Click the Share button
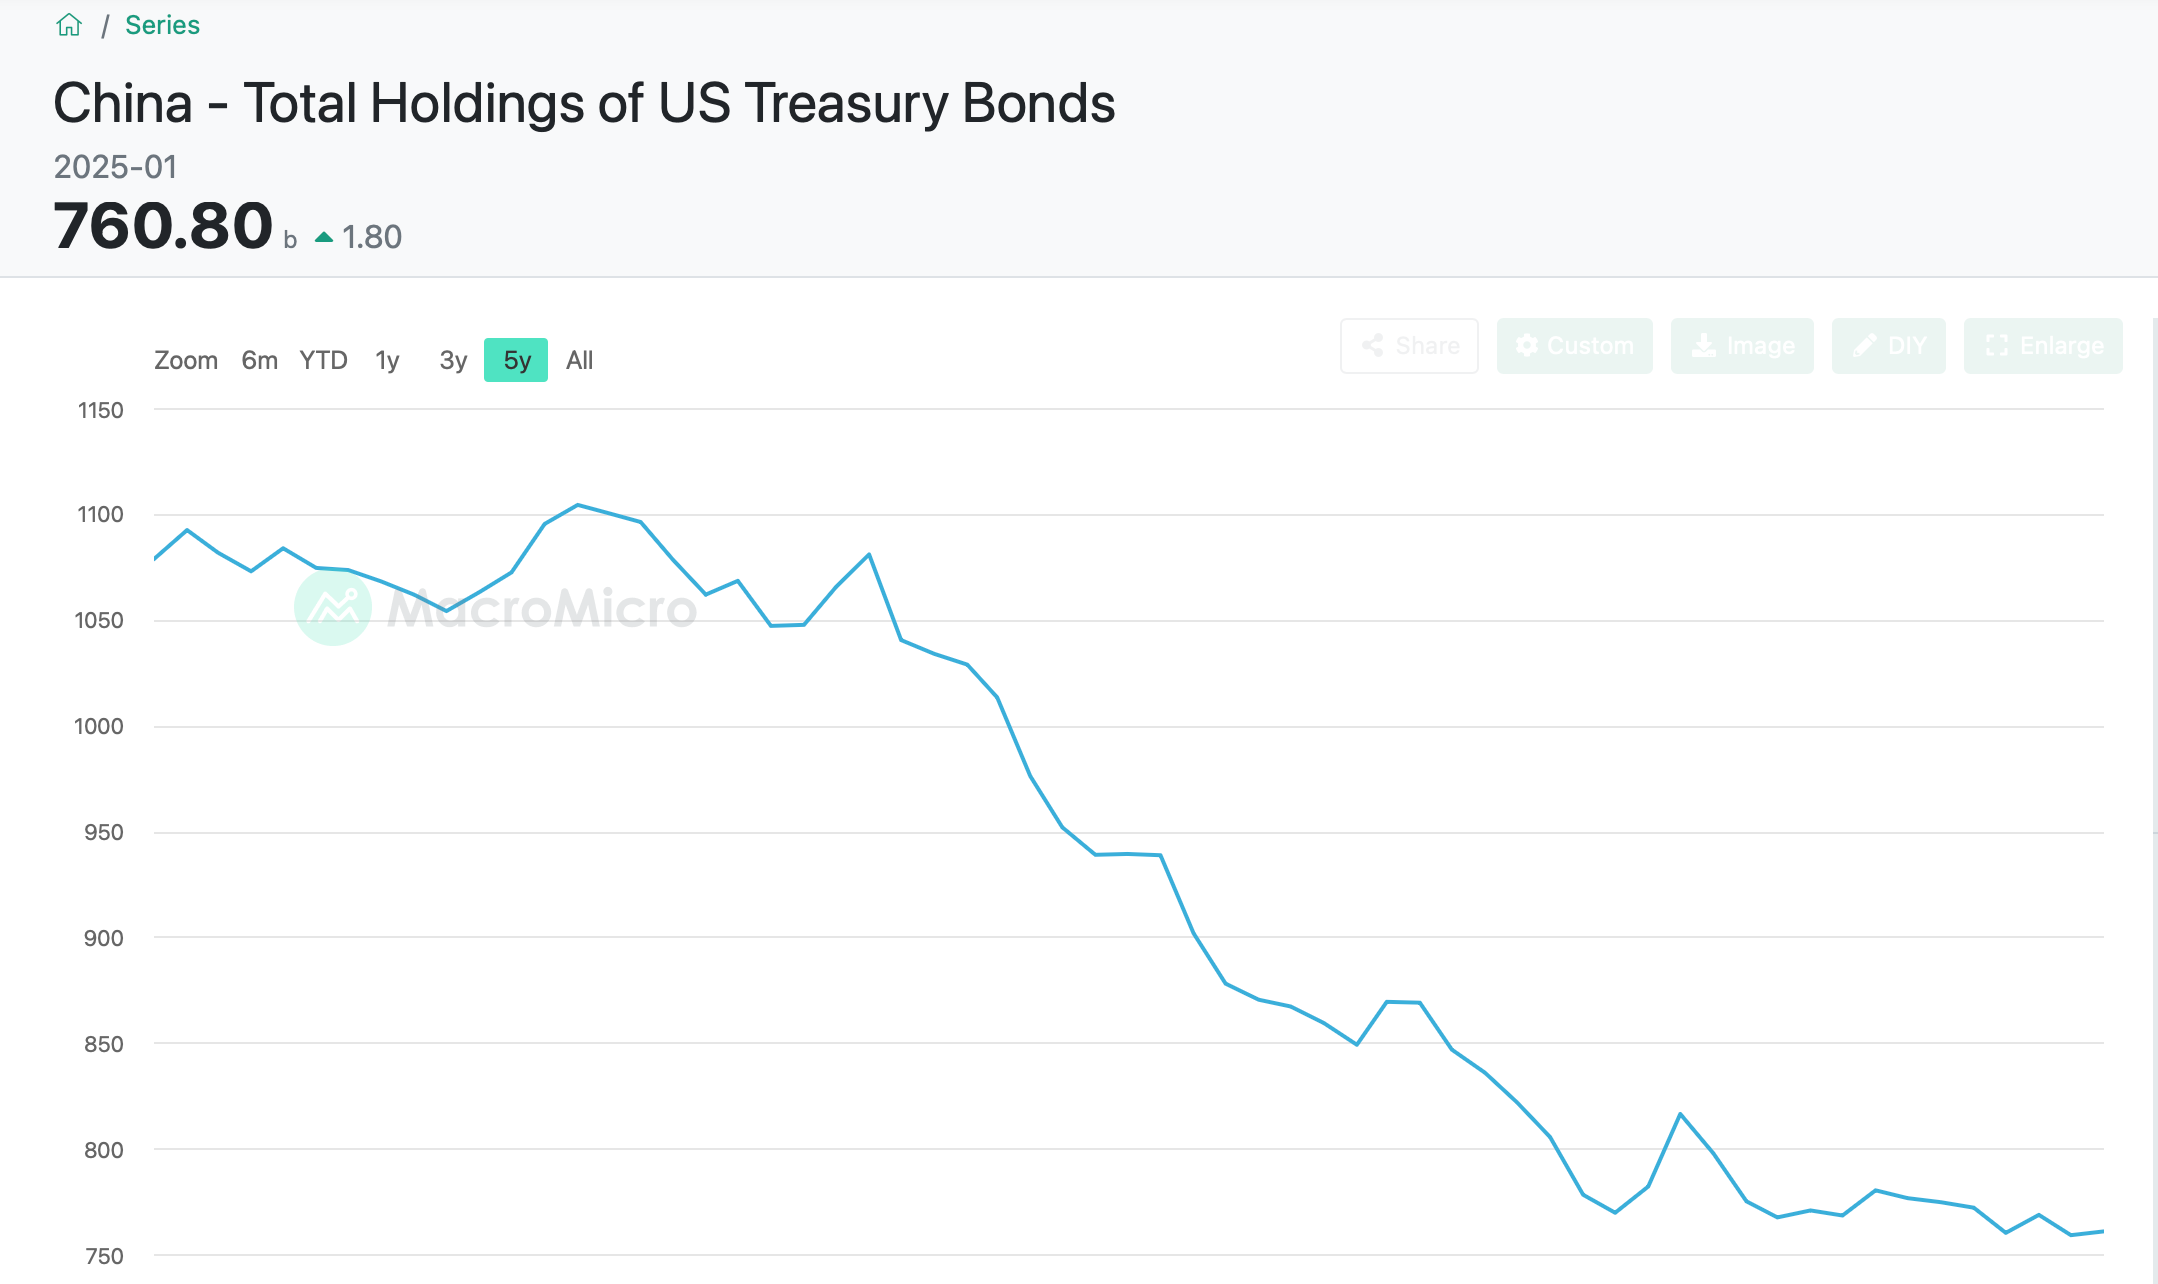The image size is (2158, 1284). 1409,346
